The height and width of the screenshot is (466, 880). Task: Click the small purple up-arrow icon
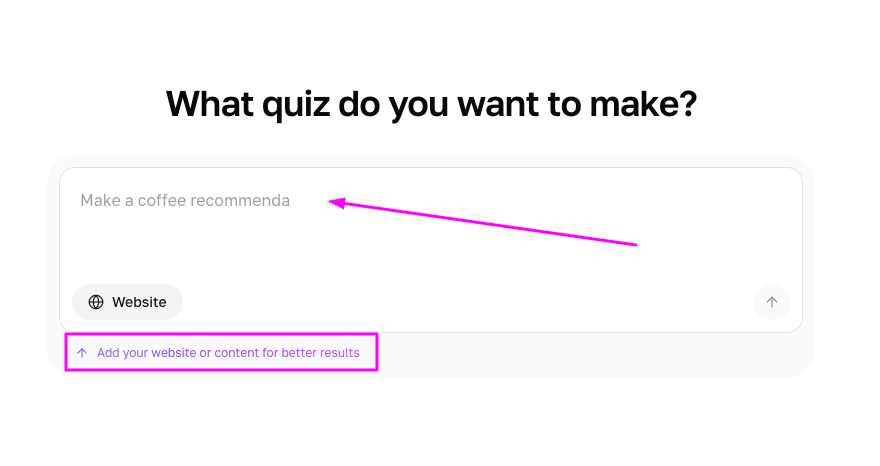point(82,353)
